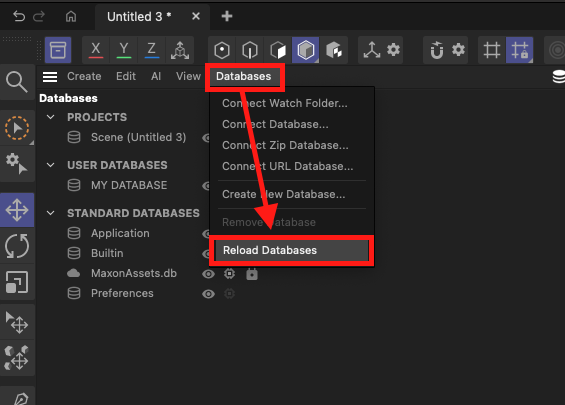Activate the Scale tool

[x=17, y=282]
